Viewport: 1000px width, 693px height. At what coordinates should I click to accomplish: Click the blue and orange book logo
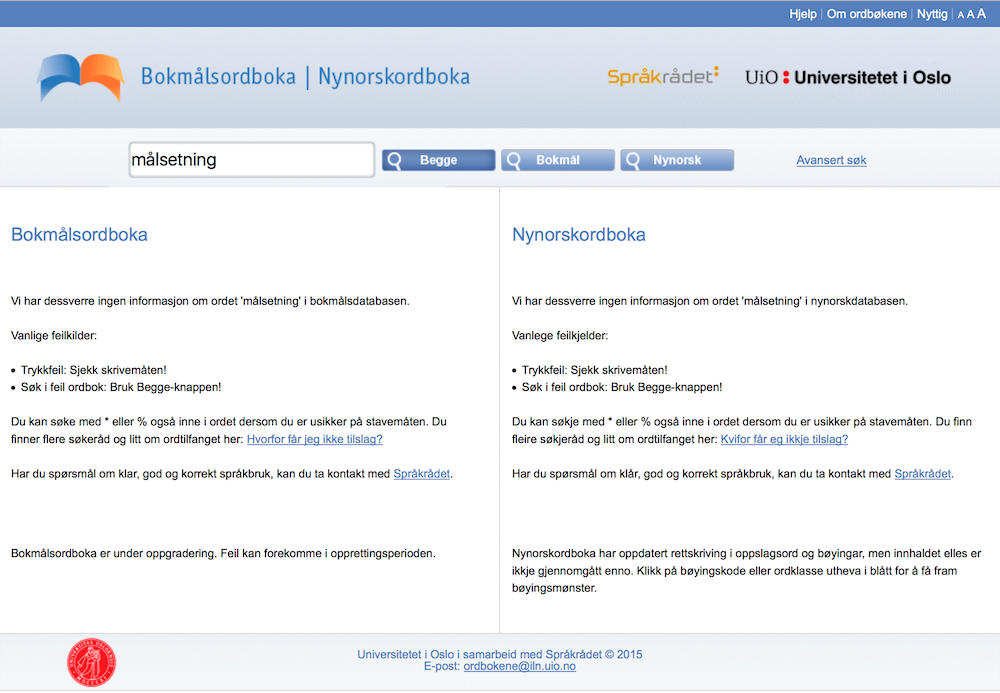click(80, 77)
